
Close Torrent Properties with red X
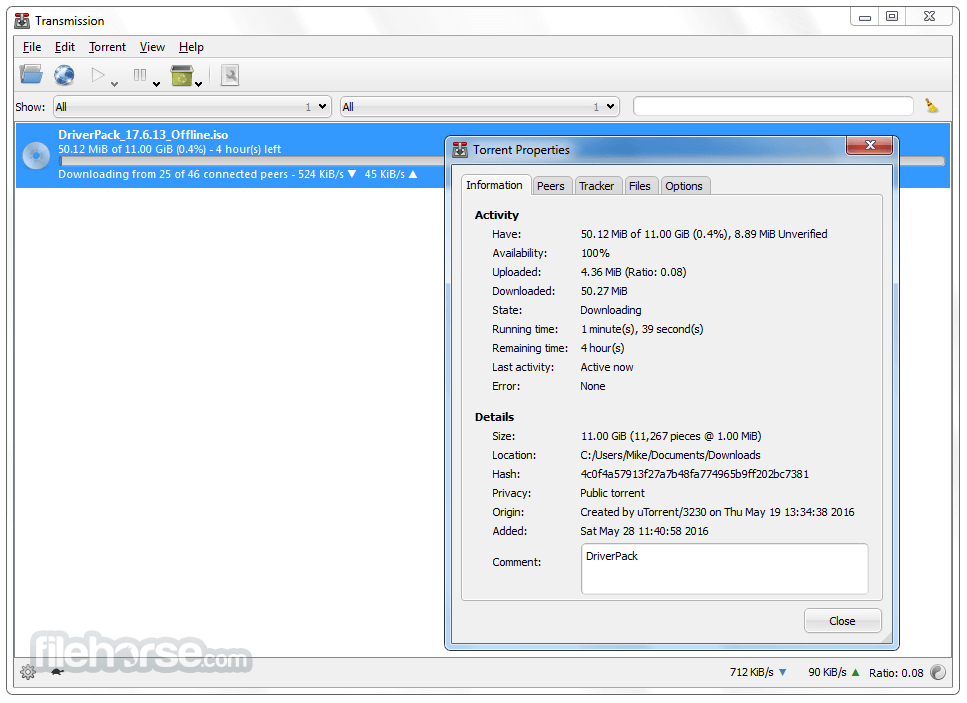click(x=870, y=145)
